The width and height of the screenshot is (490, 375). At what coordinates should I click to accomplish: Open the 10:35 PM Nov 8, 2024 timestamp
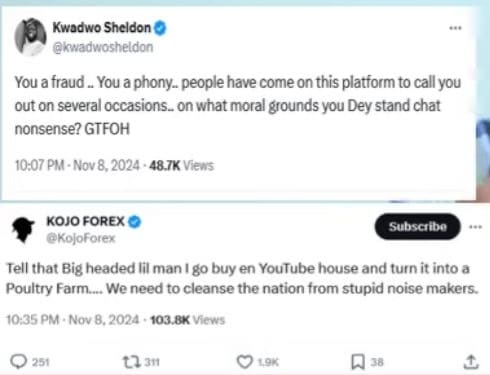click(73, 320)
